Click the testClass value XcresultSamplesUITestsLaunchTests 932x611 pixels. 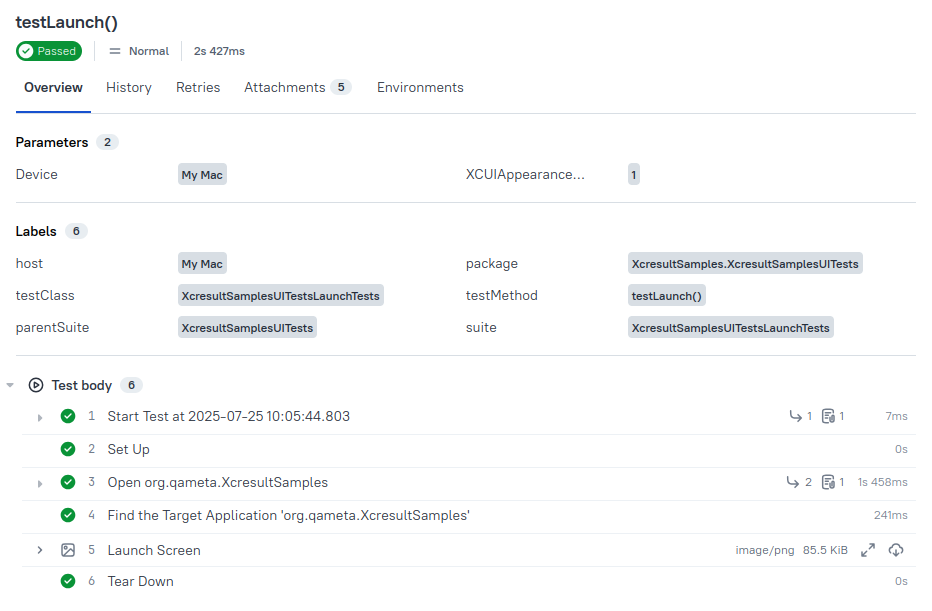[x=281, y=296]
